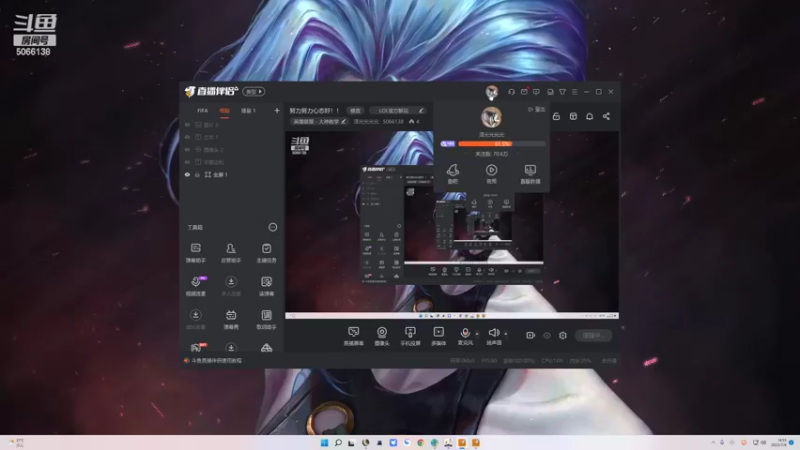Open the settings gear in bottom toolbar

(563, 335)
